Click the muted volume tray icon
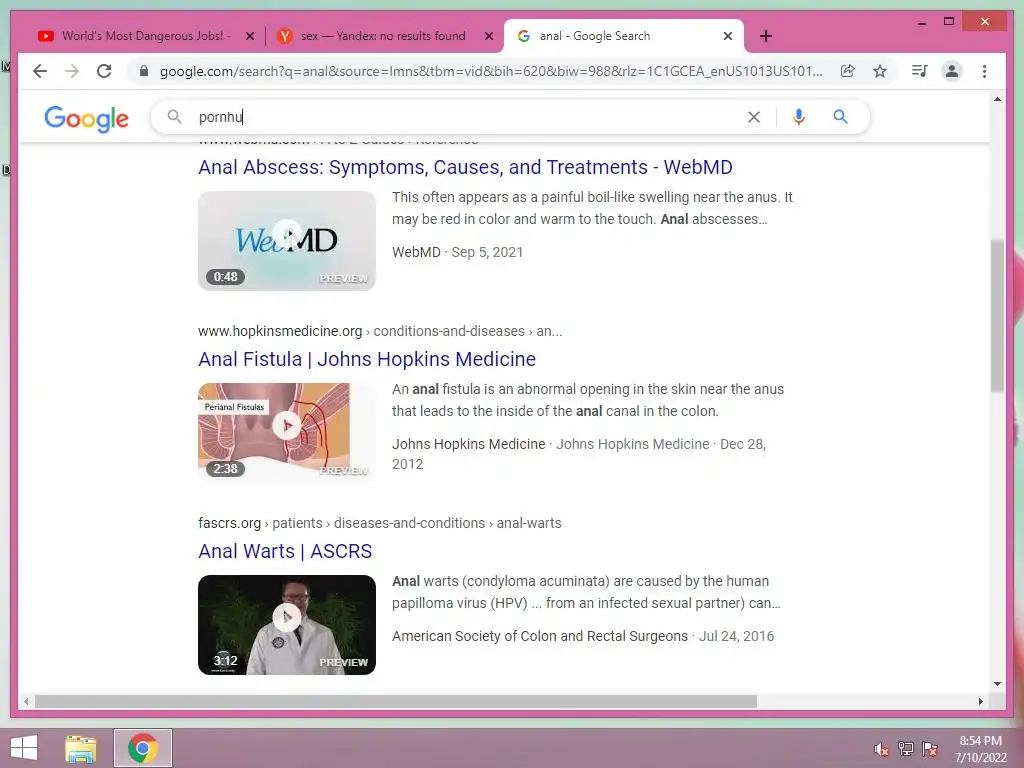The width and height of the screenshot is (1024, 768). pos(882,749)
